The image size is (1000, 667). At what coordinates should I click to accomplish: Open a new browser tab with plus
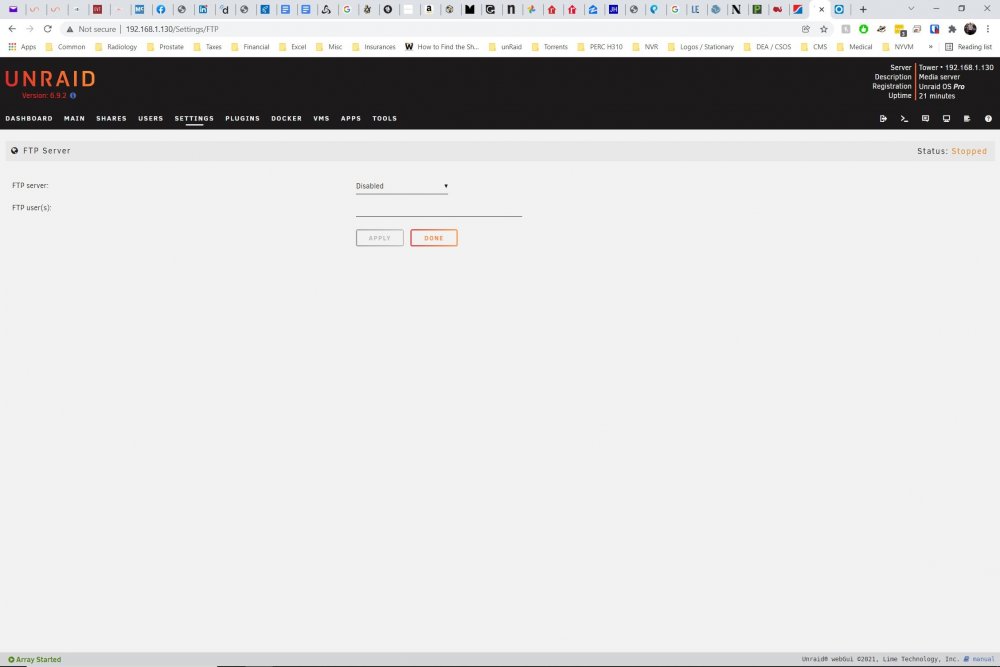863,10
